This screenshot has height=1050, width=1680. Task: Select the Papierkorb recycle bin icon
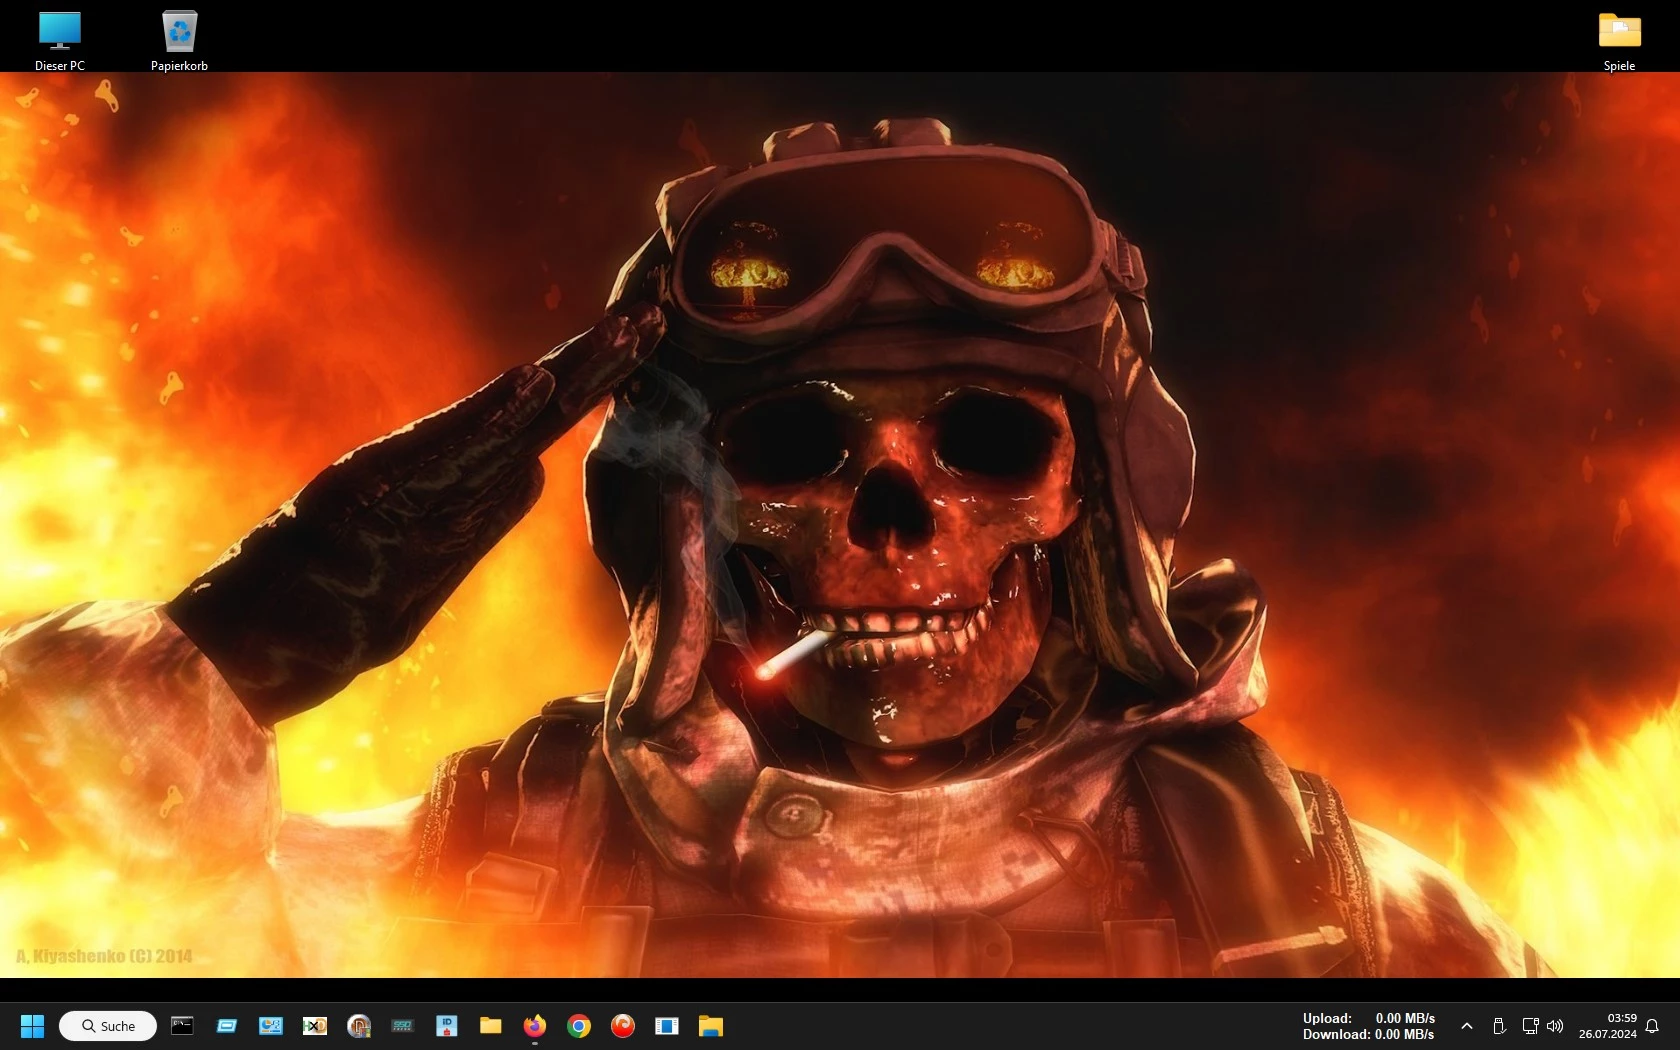(179, 41)
